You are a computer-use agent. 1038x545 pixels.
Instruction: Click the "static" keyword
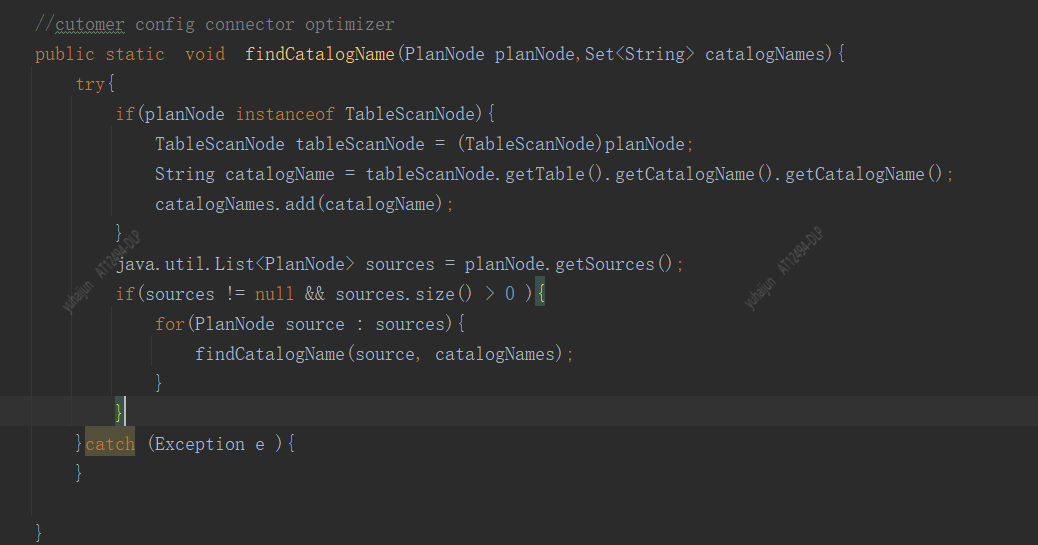(135, 54)
